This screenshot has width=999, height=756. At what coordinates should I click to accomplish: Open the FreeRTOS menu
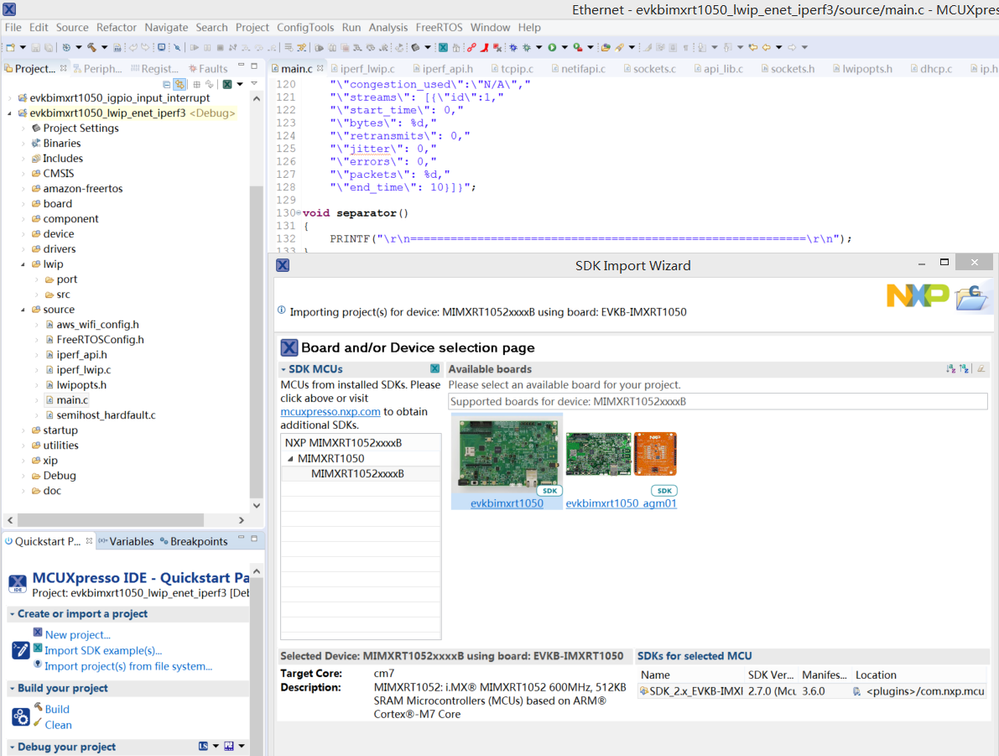tap(439, 27)
